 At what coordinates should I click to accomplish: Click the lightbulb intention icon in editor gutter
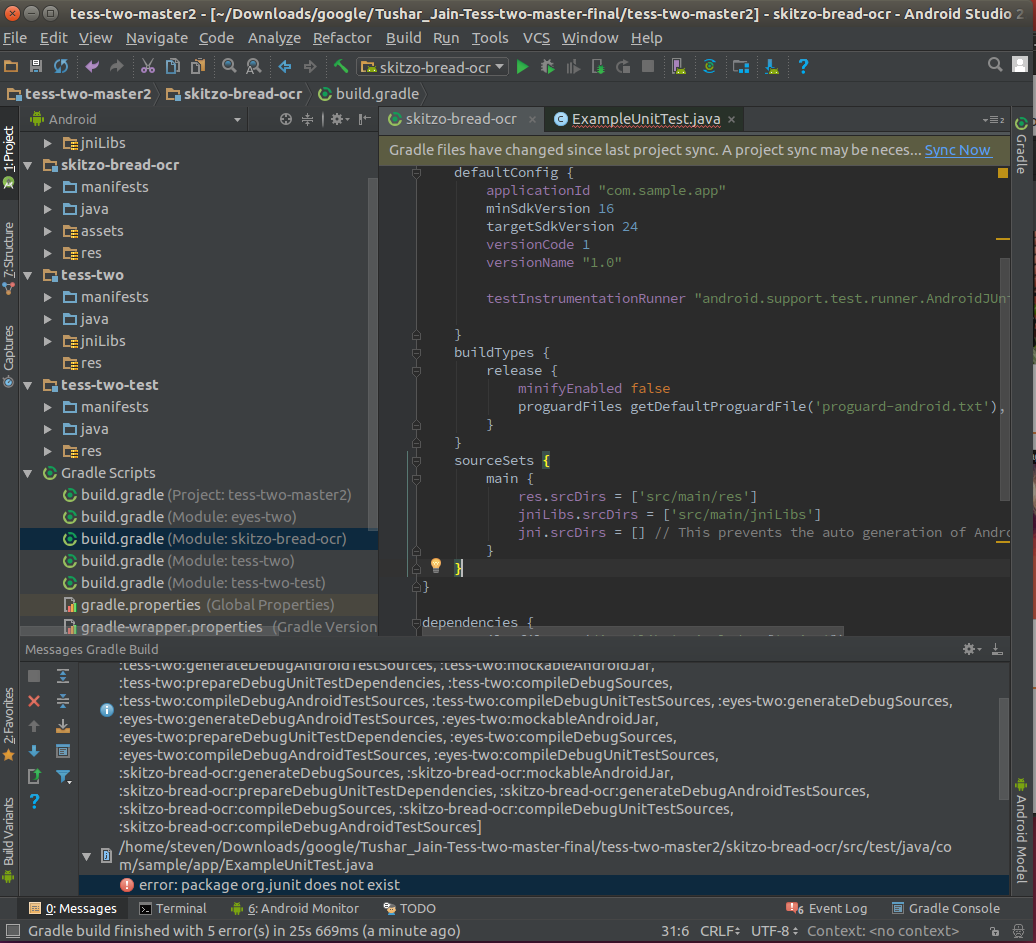pyautogui.click(x=435, y=565)
